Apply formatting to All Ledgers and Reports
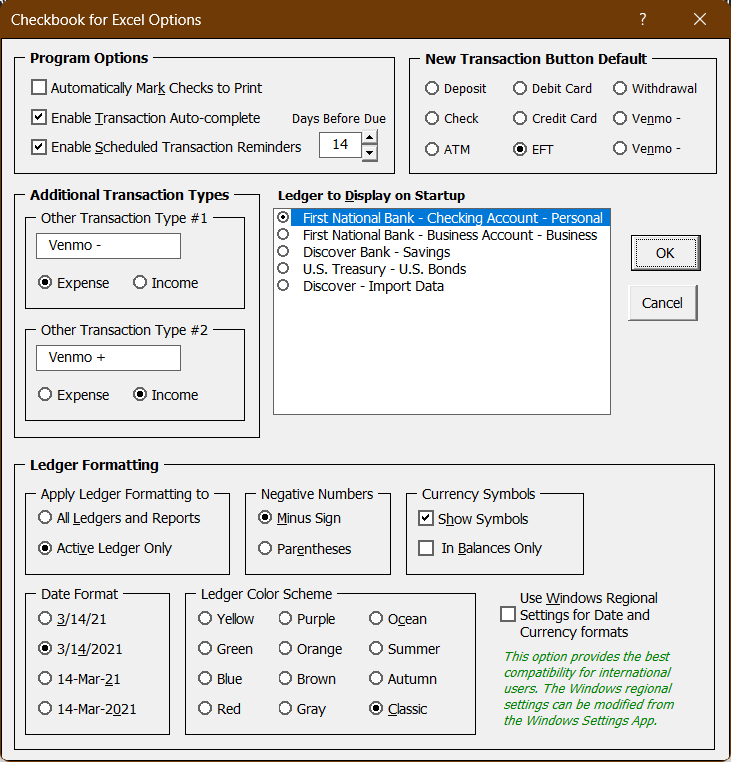This screenshot has height=762, width=731. [x=45, y=518]
